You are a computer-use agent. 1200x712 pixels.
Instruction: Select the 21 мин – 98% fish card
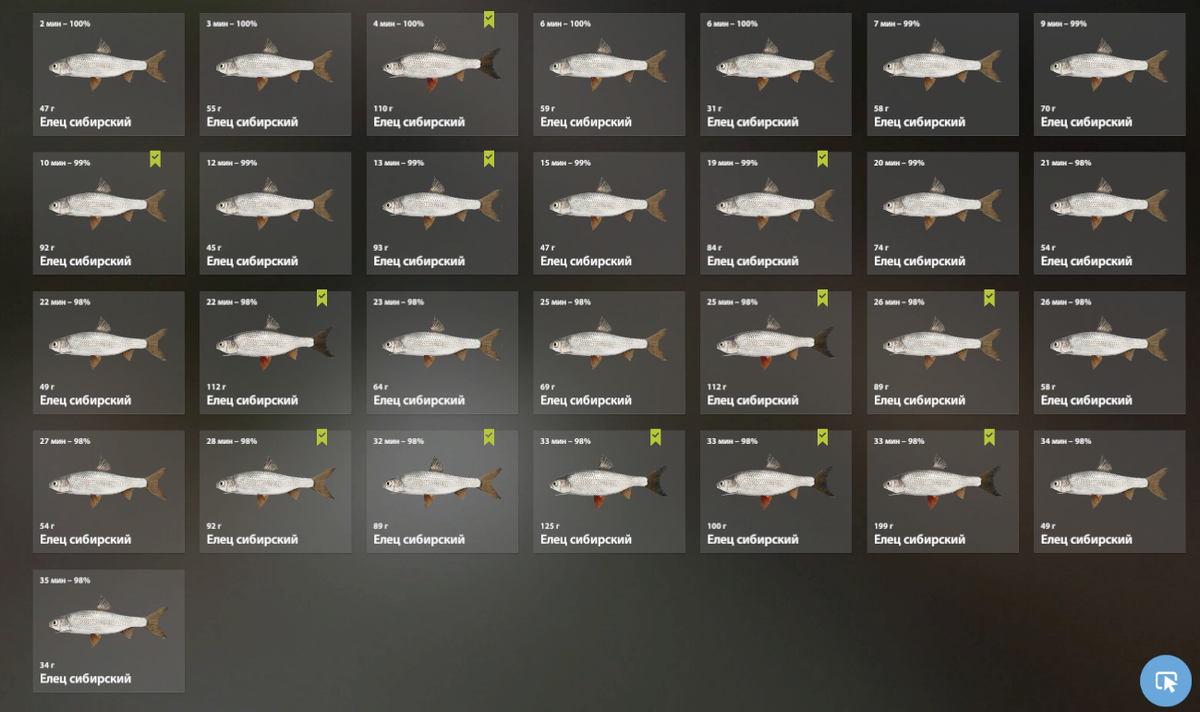[x=1109, y=213]
